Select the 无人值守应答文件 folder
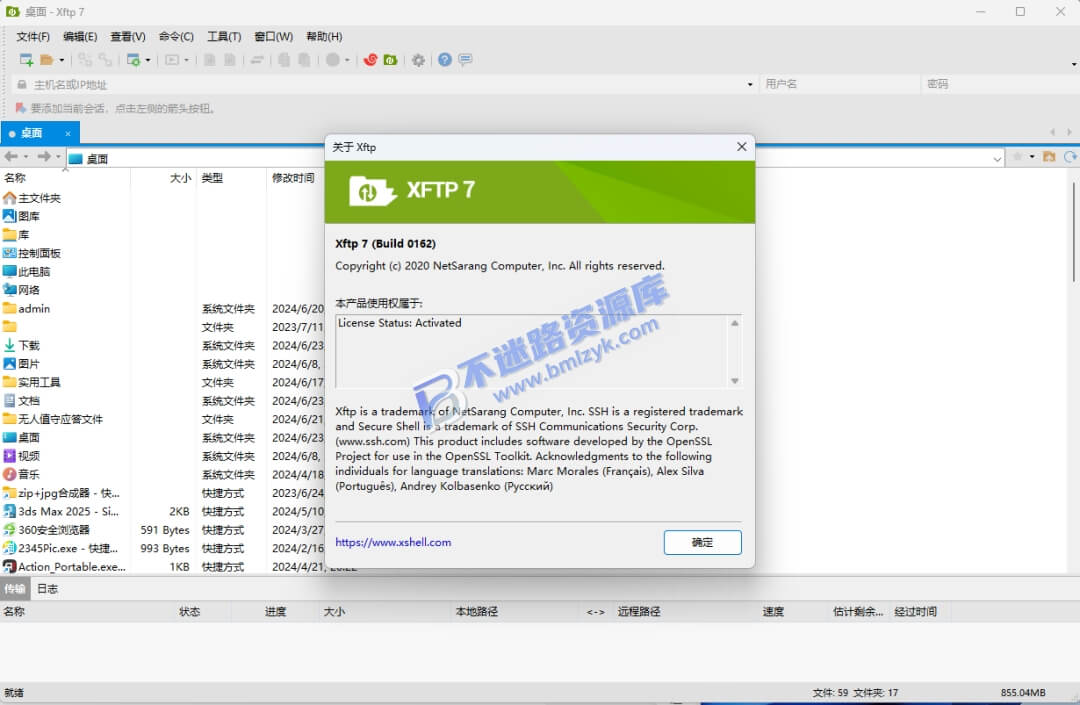 click(x=53, y=419)
